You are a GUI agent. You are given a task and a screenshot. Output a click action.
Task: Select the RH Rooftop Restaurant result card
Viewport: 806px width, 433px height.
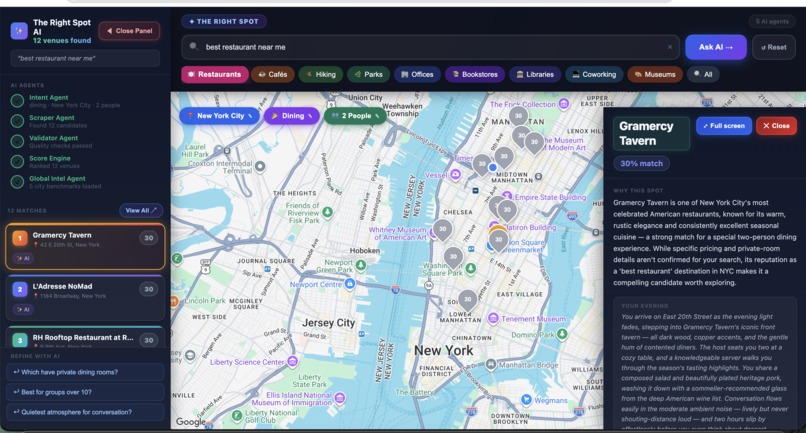tap(85, 337)
